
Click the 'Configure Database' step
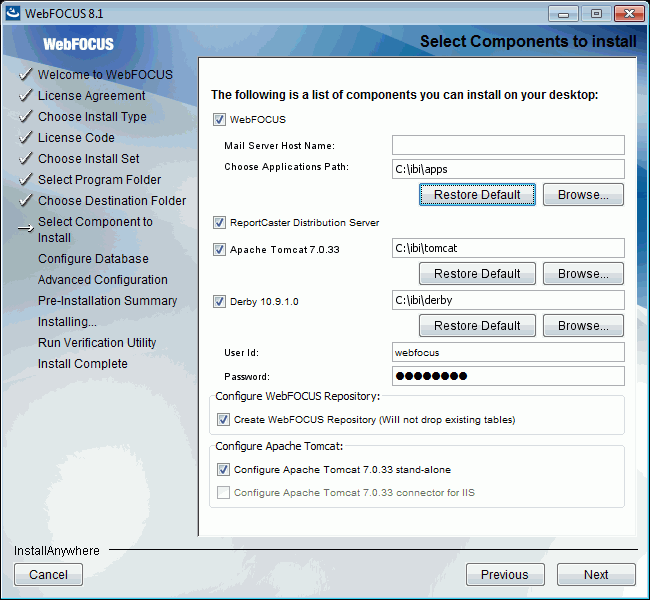[x=93, y=259]
